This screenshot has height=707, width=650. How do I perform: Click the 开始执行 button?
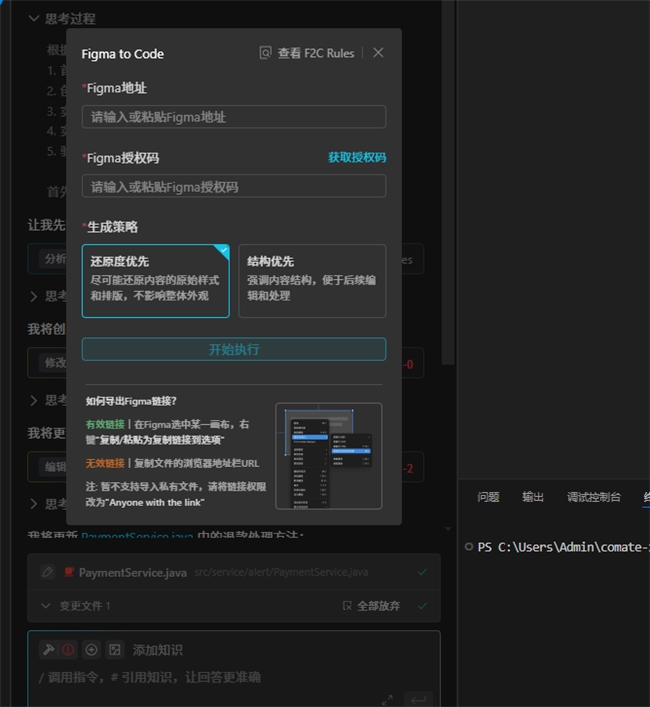point(233,349)
